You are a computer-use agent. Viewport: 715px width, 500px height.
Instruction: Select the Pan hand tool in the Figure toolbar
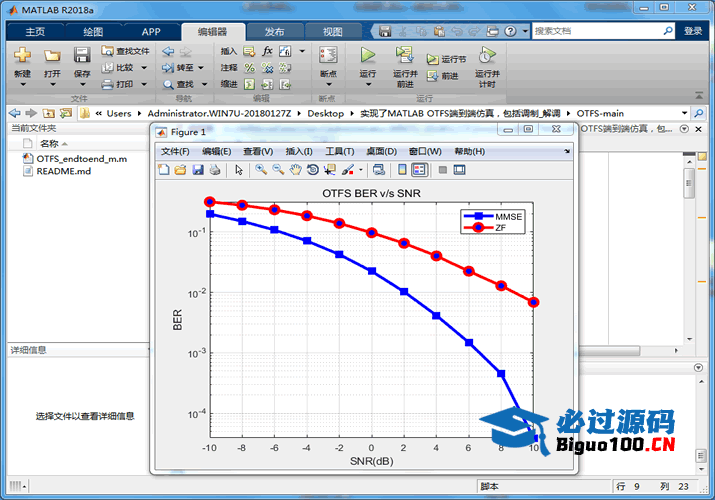pyautogui.click(x=296, y=170)
